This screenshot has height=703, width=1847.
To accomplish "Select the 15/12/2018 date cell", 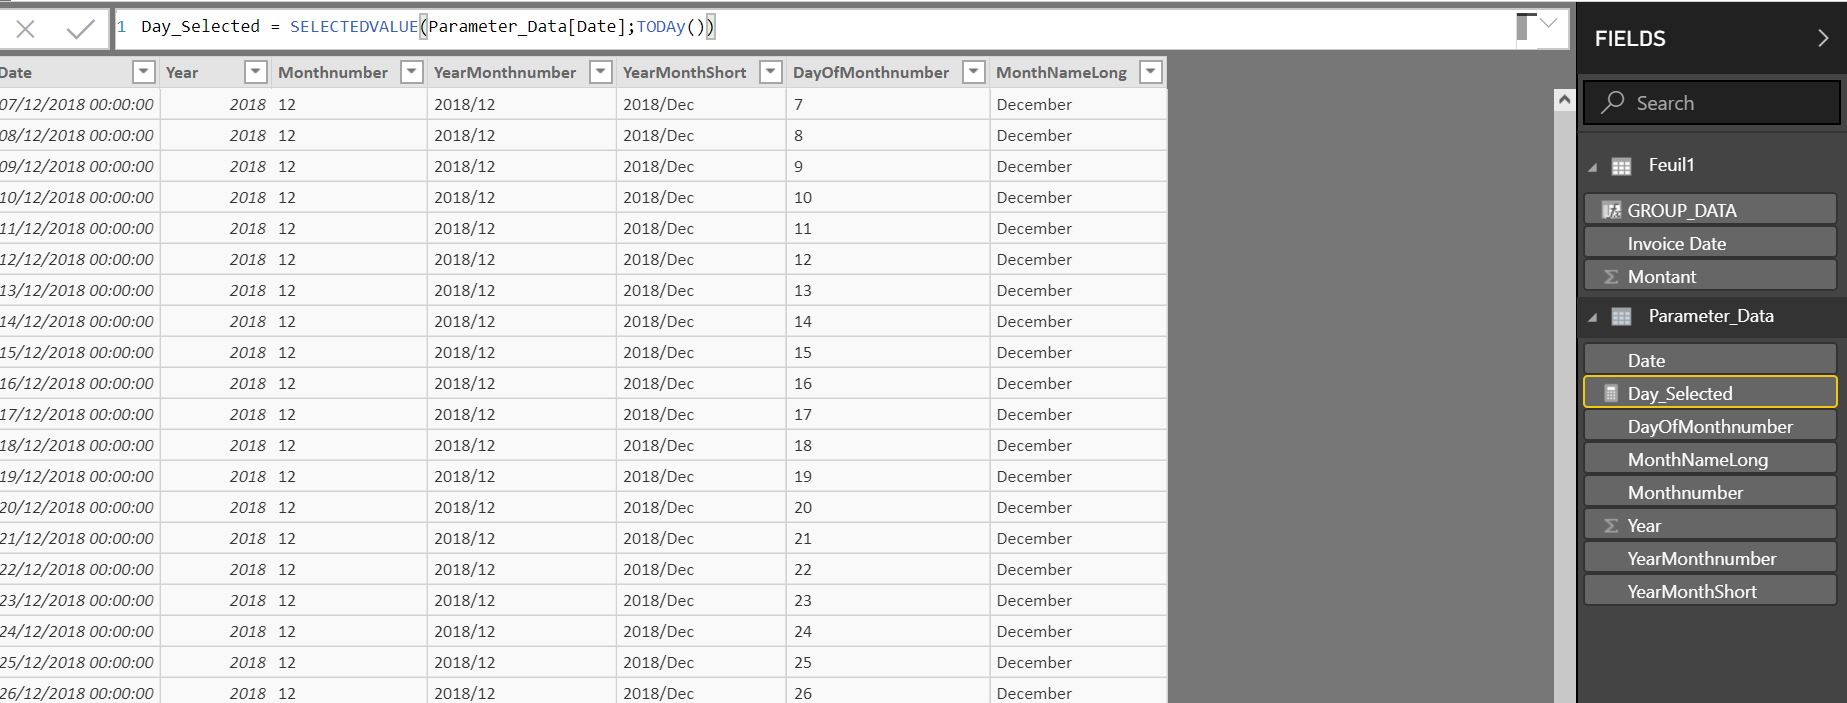I will click(x=79, y=352).
